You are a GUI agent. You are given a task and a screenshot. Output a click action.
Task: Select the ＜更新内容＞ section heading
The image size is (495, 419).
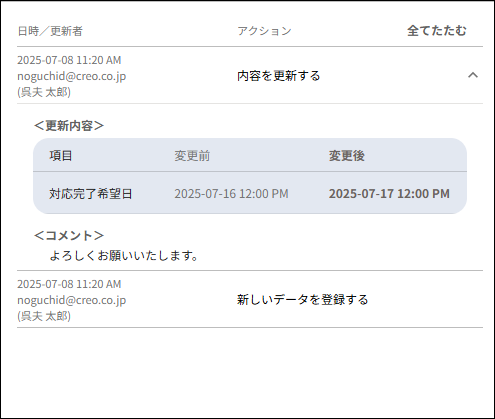(69, 126)
